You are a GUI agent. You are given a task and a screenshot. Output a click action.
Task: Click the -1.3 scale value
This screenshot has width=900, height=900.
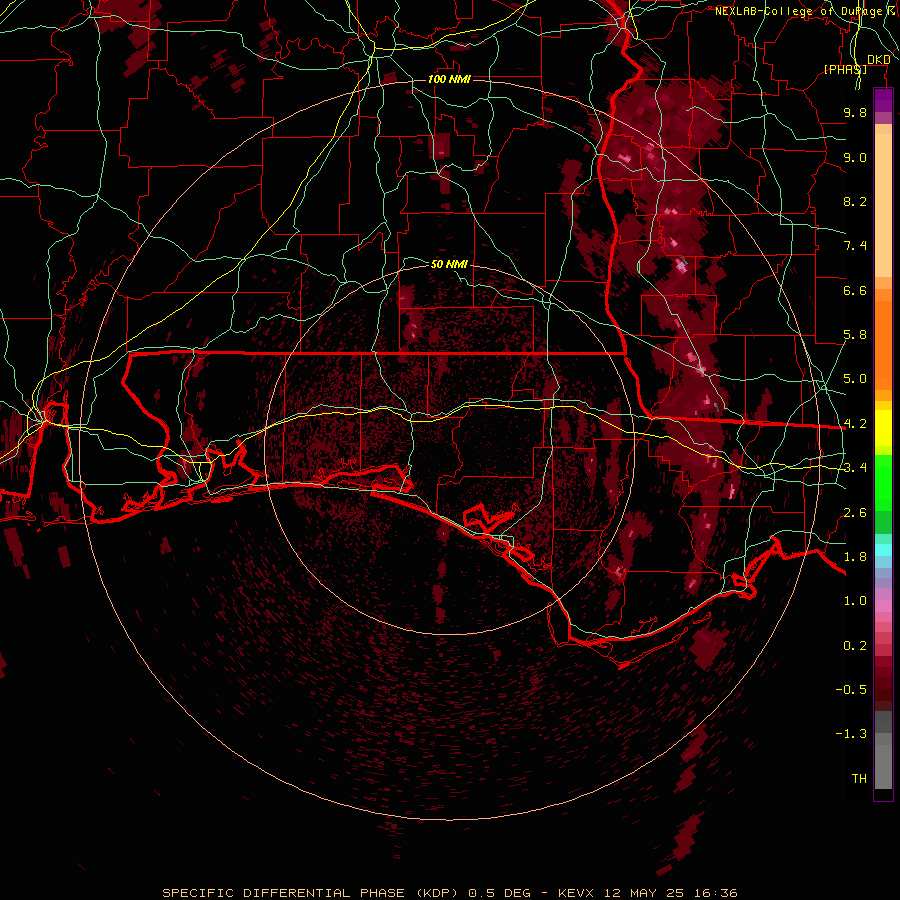click(851, 734)
